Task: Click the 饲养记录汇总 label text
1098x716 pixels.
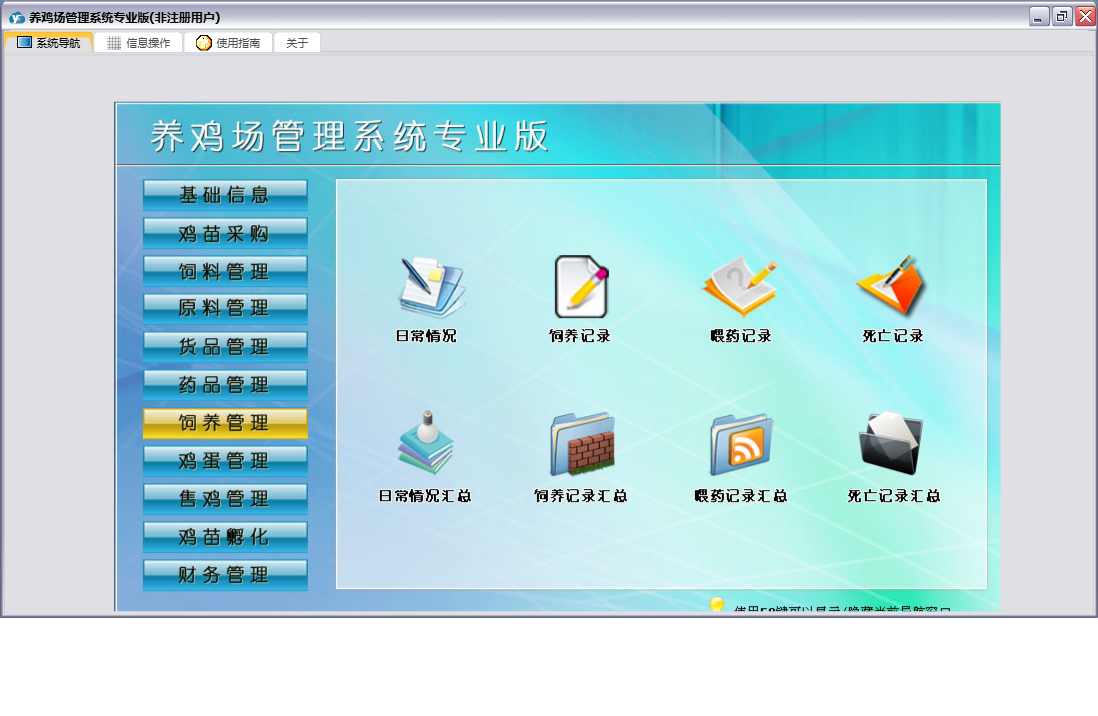Action: (581, 496)
